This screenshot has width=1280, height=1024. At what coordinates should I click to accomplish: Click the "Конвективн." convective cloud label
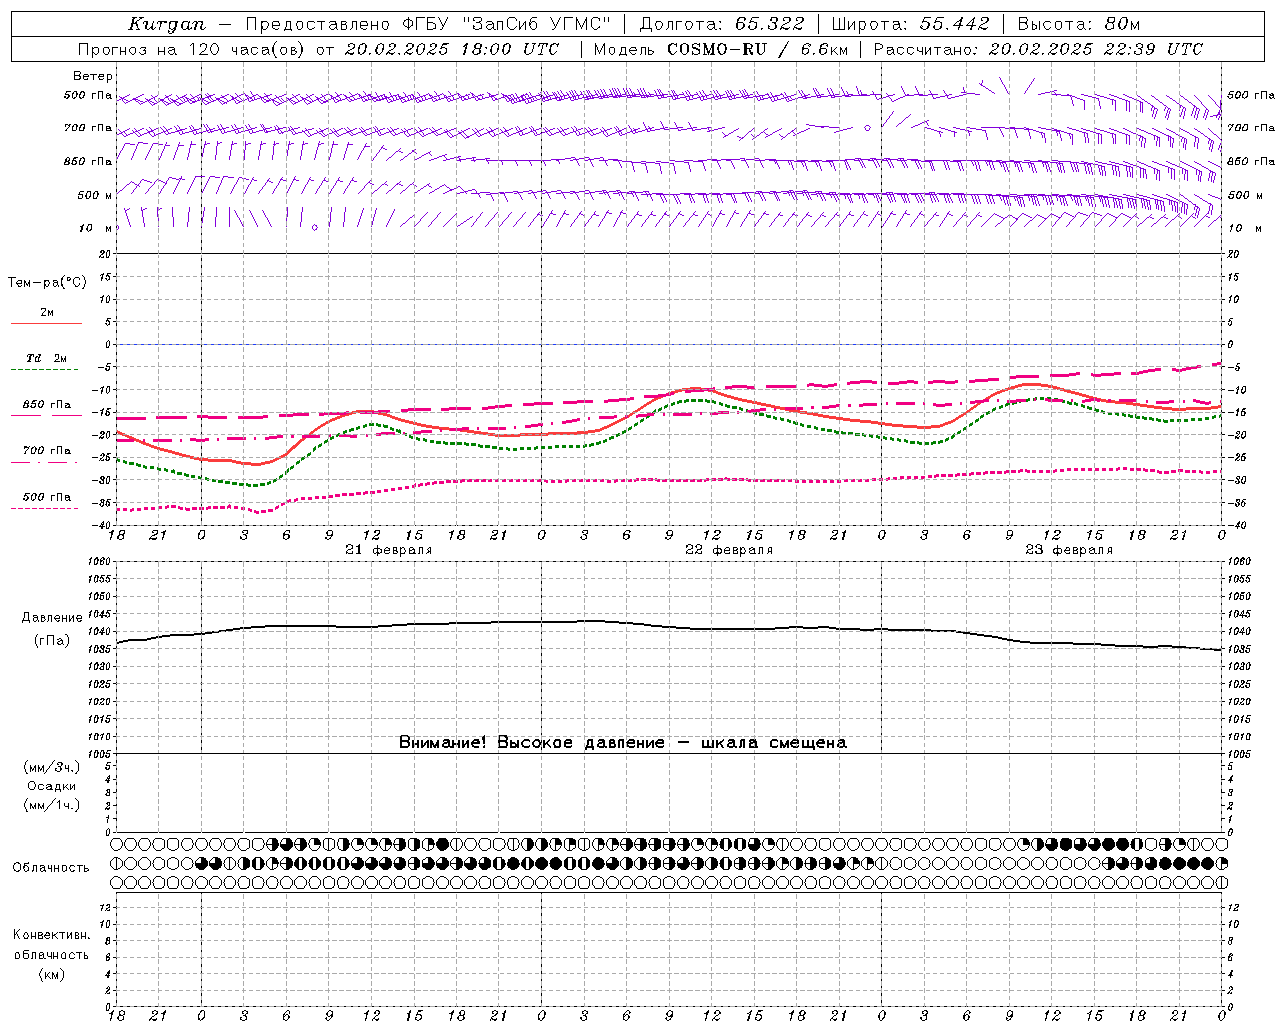51,935
